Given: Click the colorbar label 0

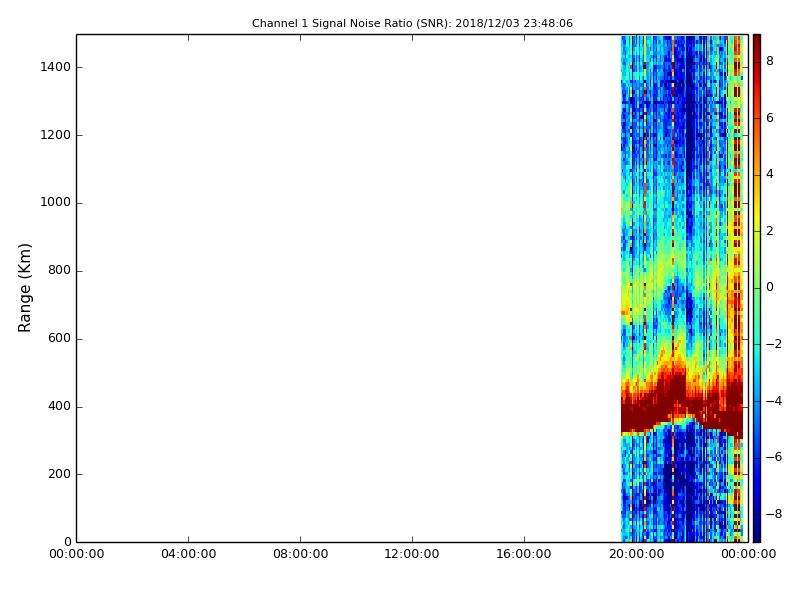Looking at the screenshot, I should 770,287.
